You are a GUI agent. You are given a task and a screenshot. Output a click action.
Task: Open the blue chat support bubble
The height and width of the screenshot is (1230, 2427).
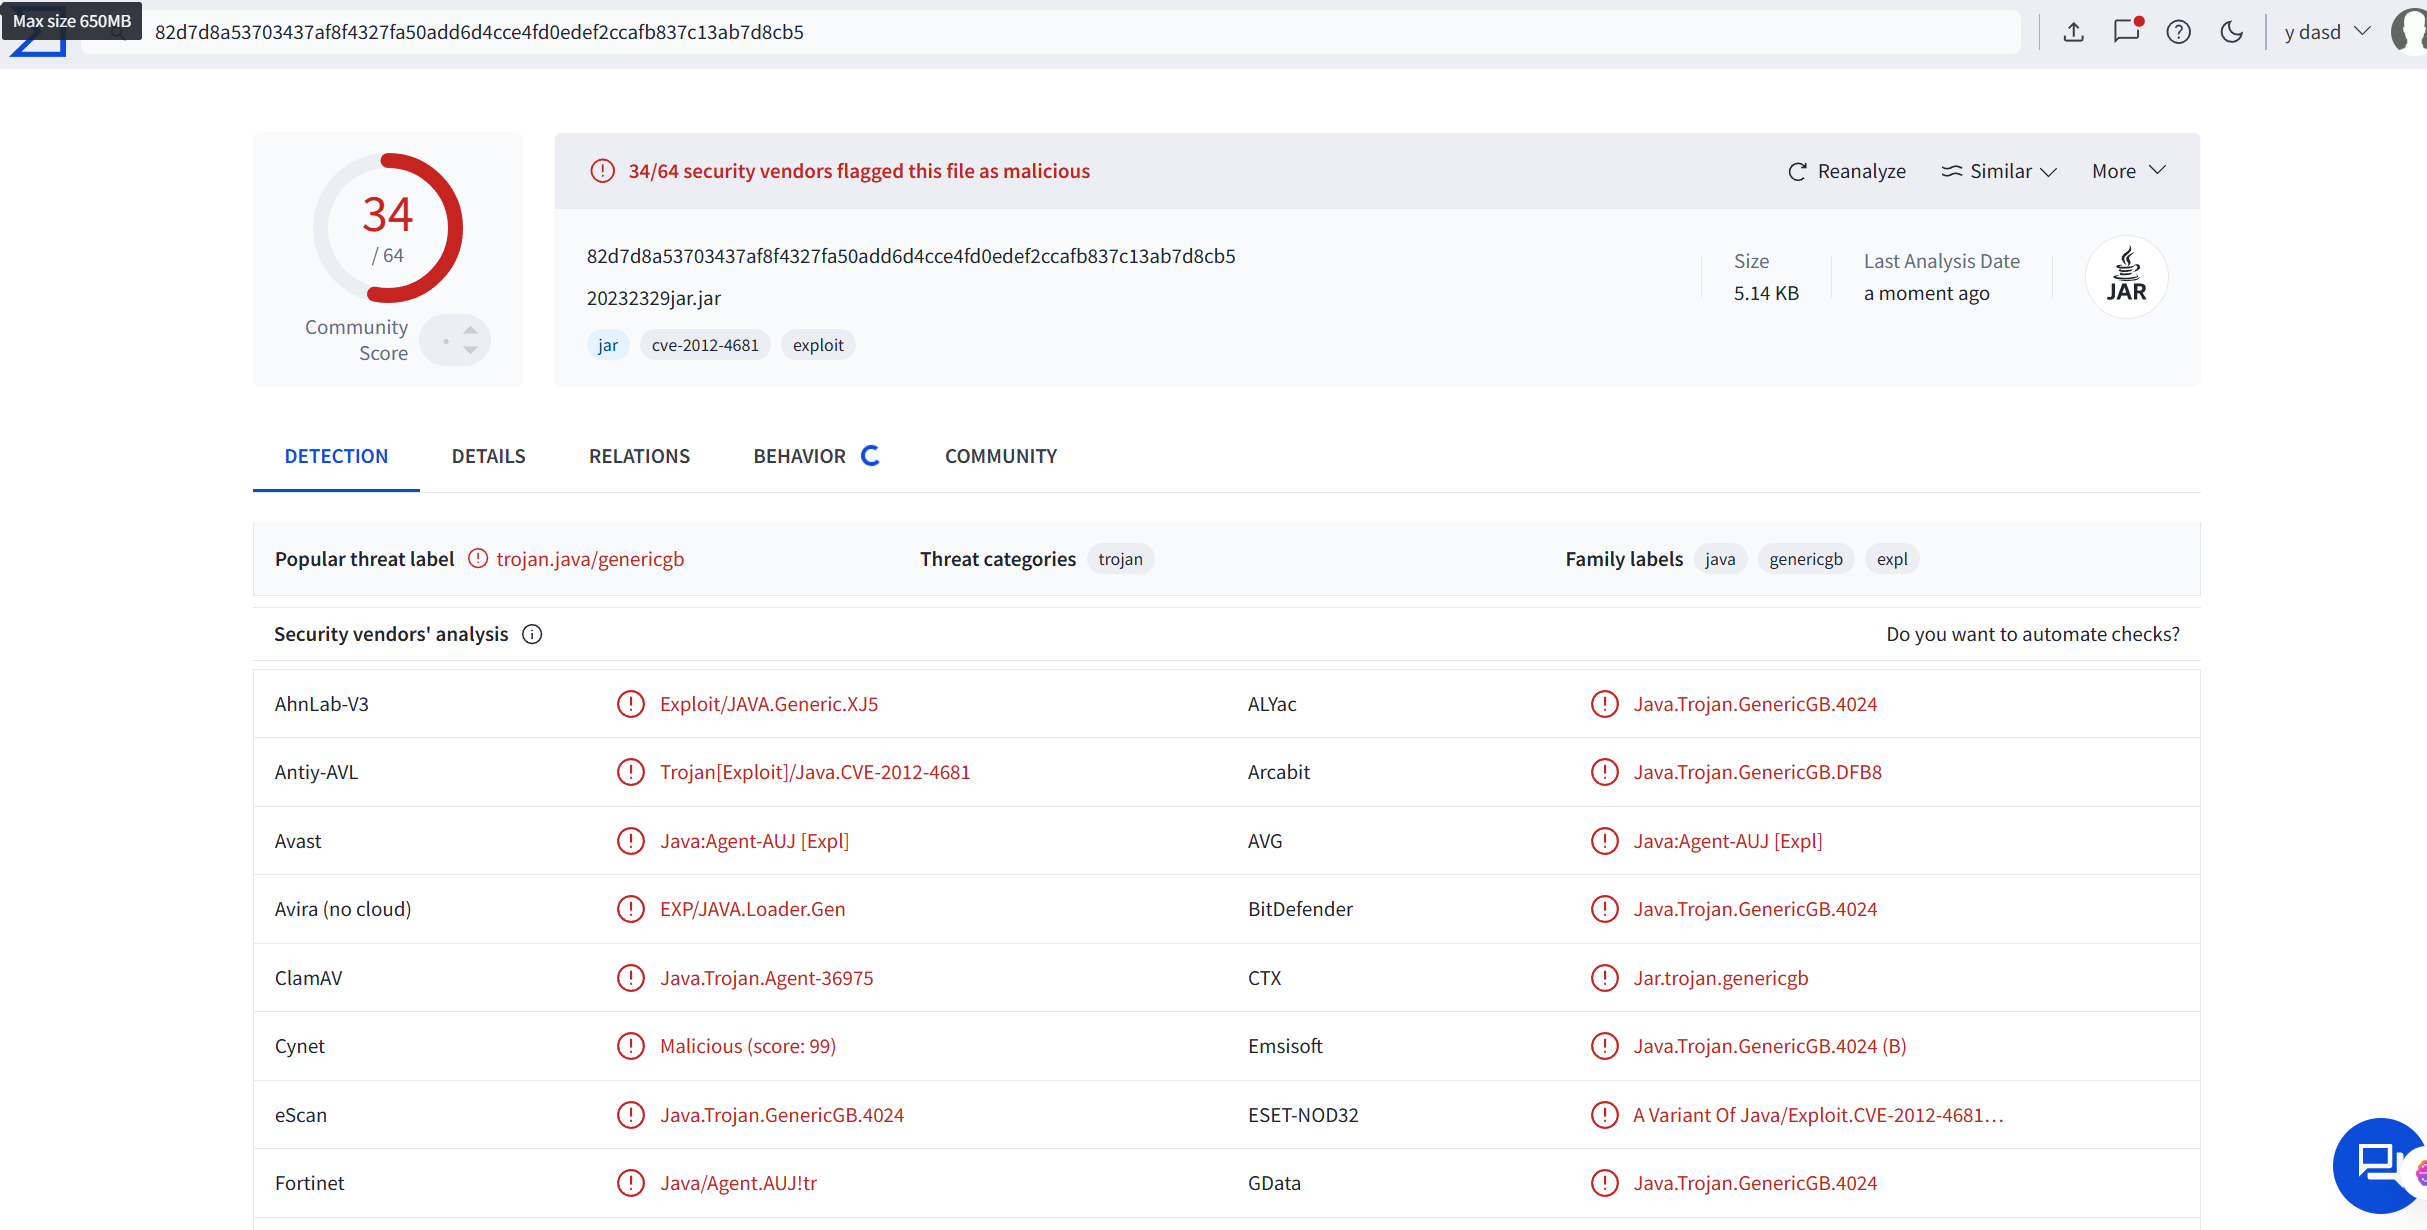tap(2378, 1164)
